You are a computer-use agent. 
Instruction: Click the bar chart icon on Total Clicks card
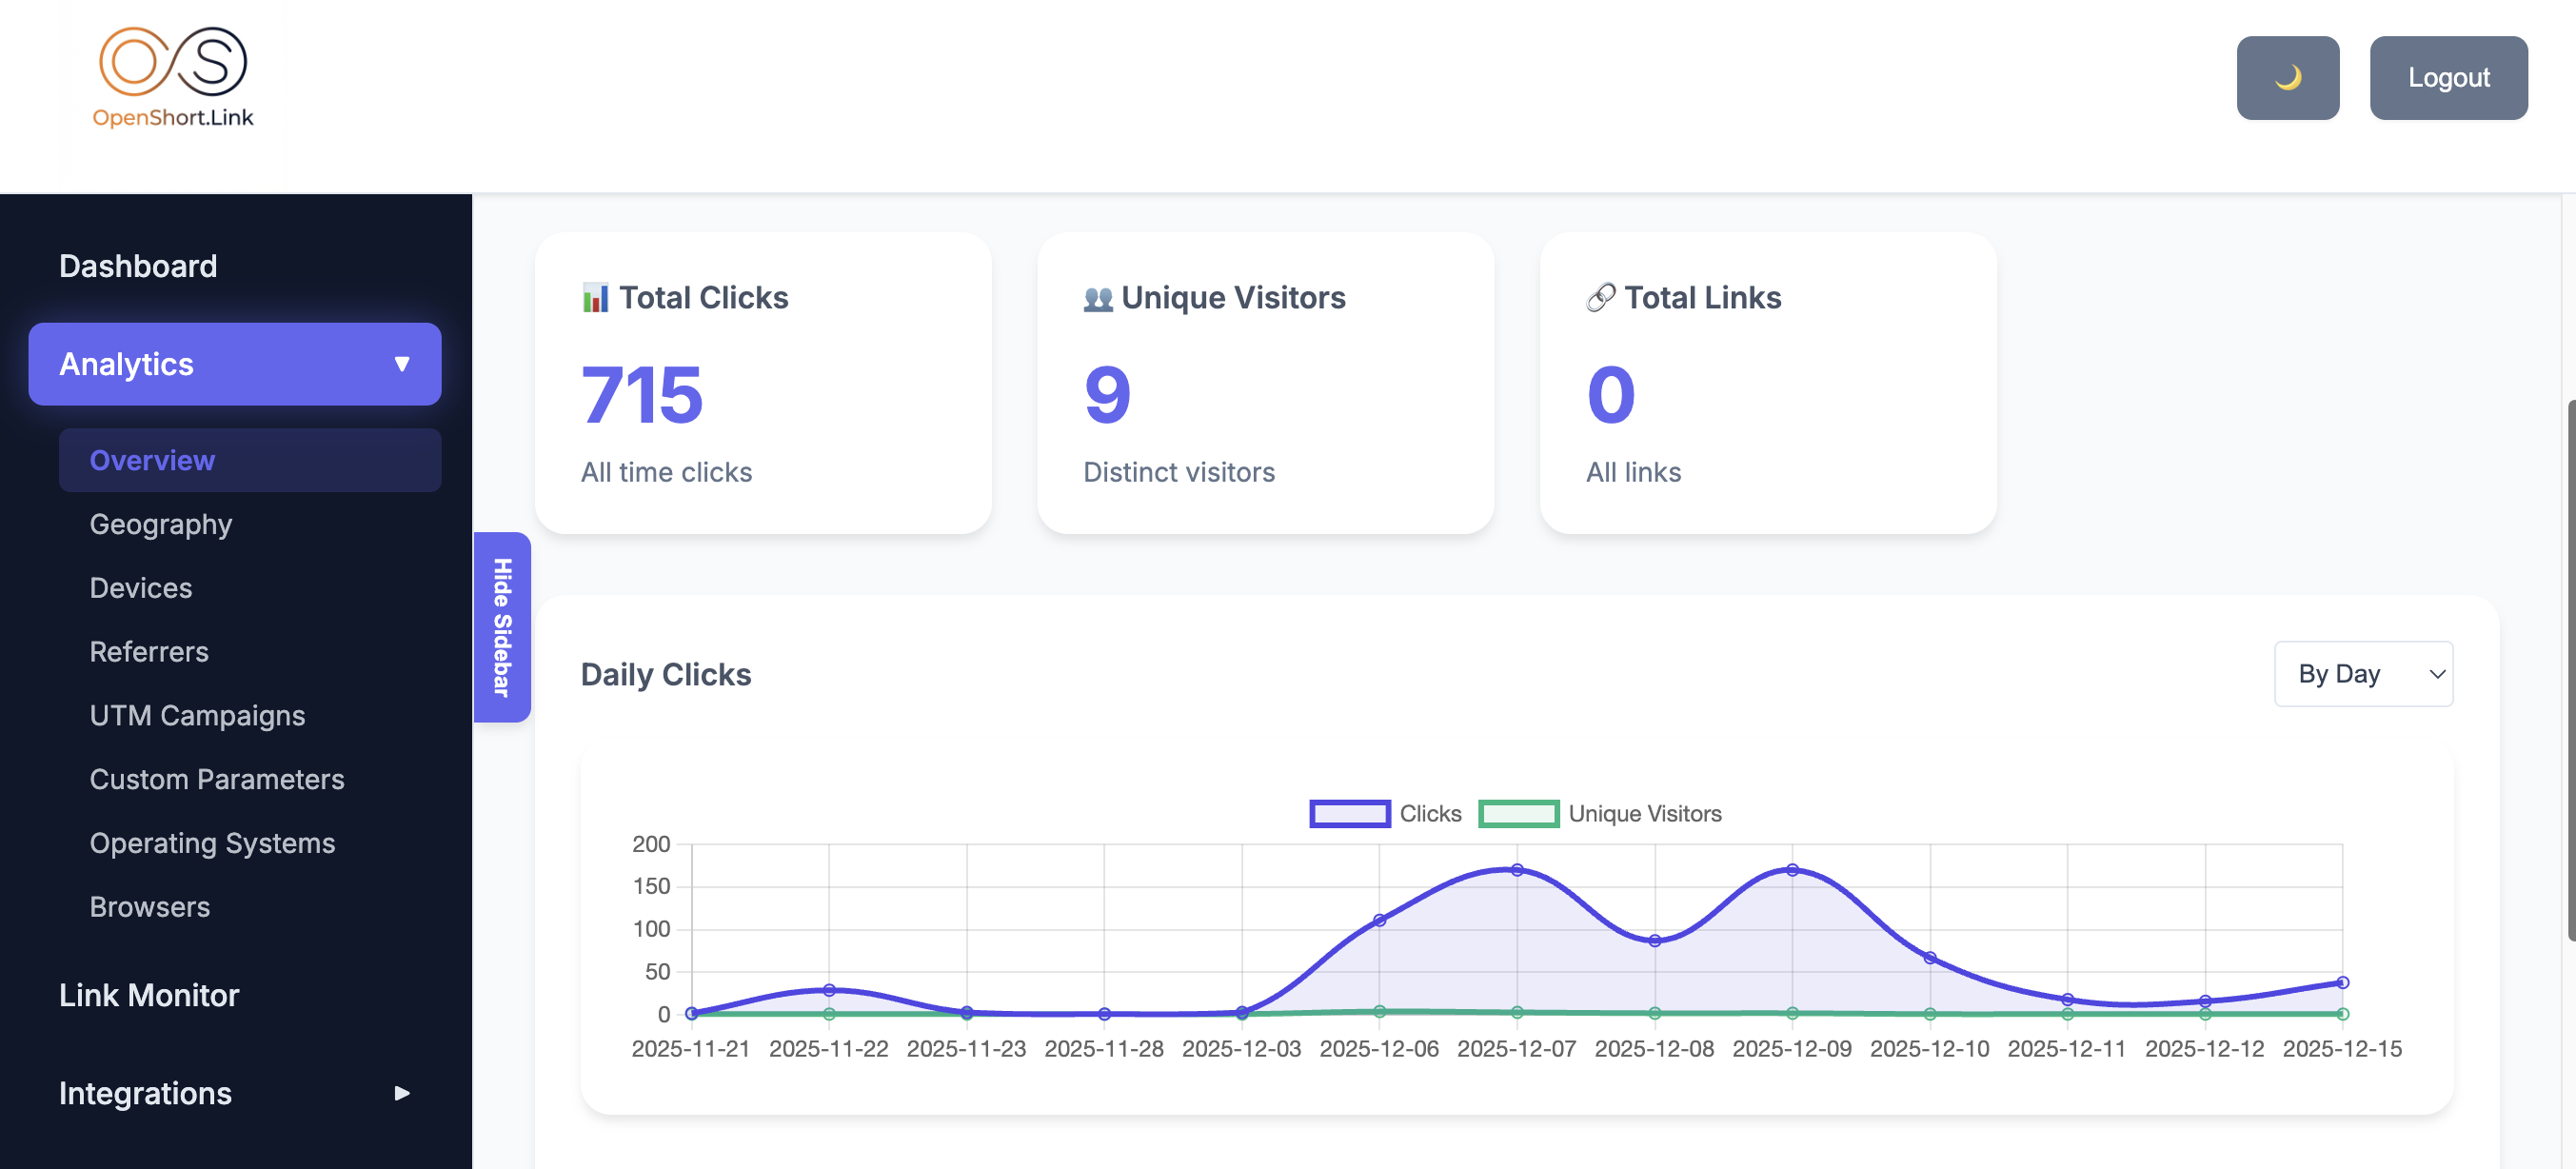[x=596, y=297]
